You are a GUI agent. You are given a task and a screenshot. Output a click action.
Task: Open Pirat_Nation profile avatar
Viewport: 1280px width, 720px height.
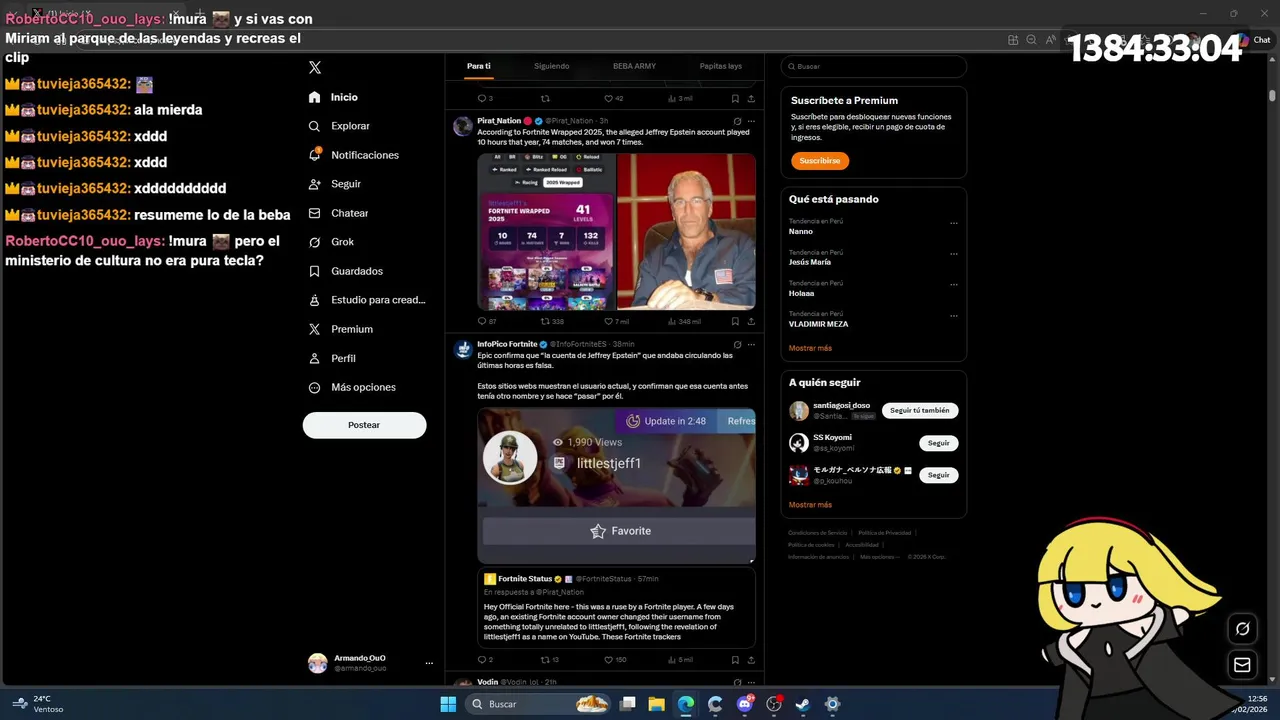pos(463,126)
